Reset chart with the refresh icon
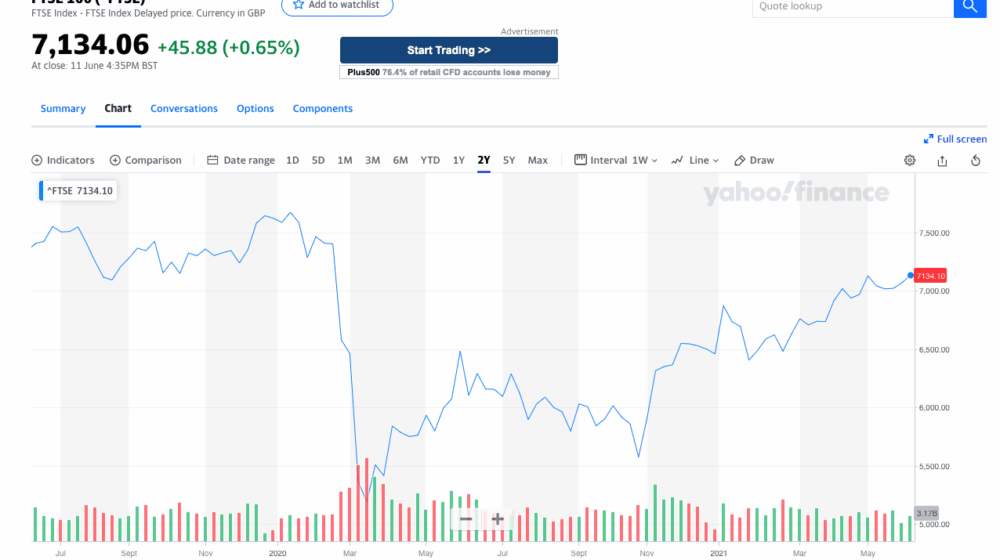Screen dimensions: 1000x560 pos(975,160)
